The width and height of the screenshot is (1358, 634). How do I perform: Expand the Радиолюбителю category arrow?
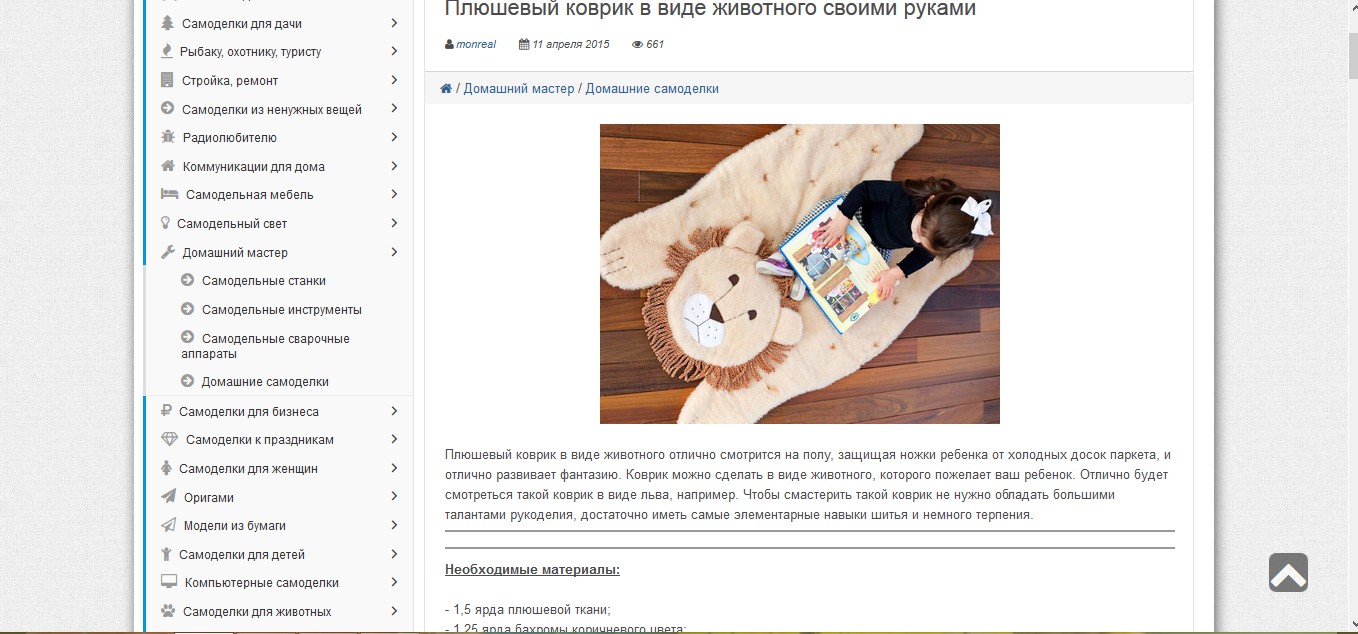point(394,137)
